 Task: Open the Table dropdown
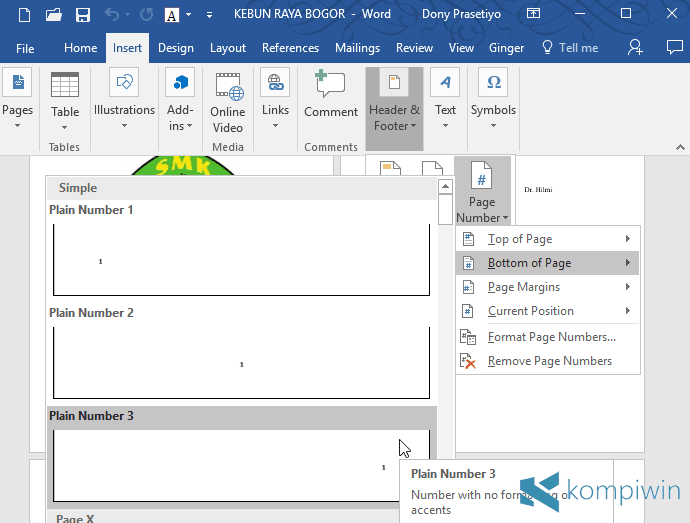[65, 101]
